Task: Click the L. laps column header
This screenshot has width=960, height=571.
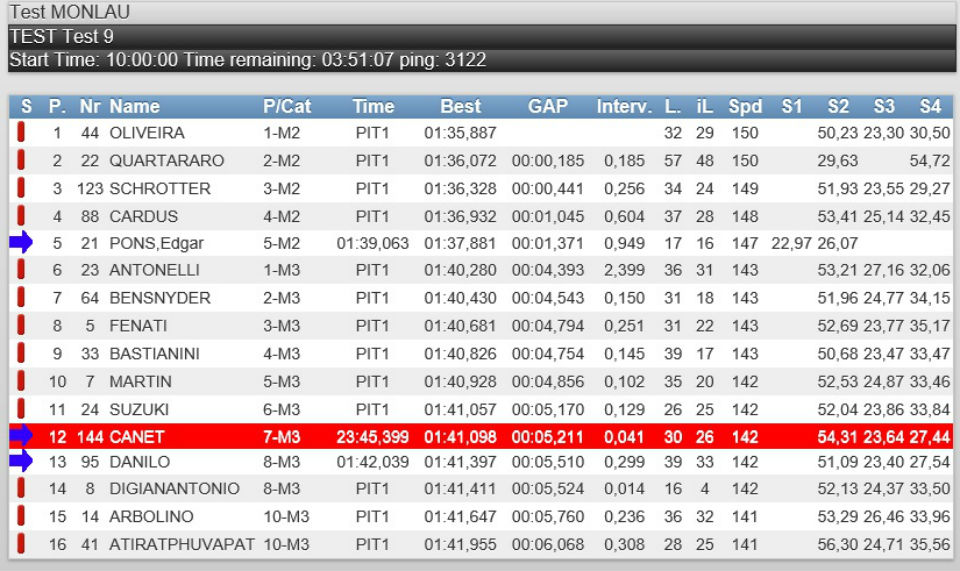Action: click(x=673, y=106)
